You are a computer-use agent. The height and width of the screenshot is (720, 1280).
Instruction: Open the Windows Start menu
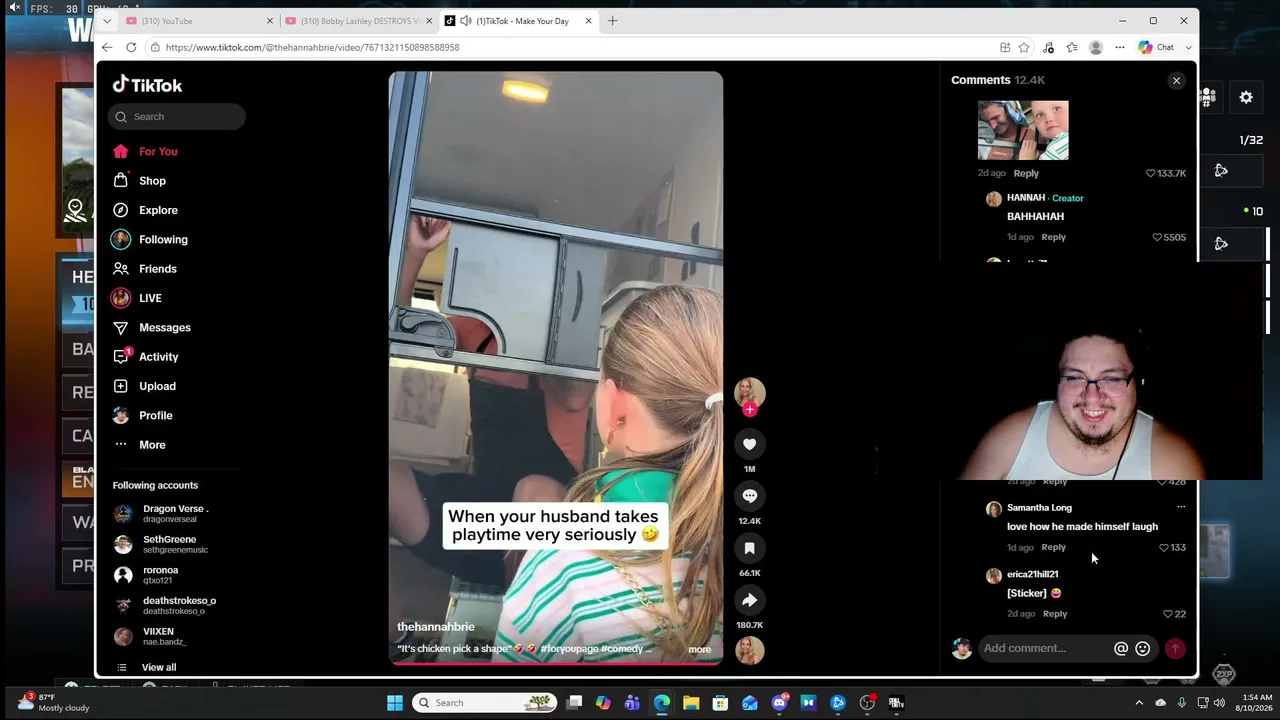coord(395,703)
